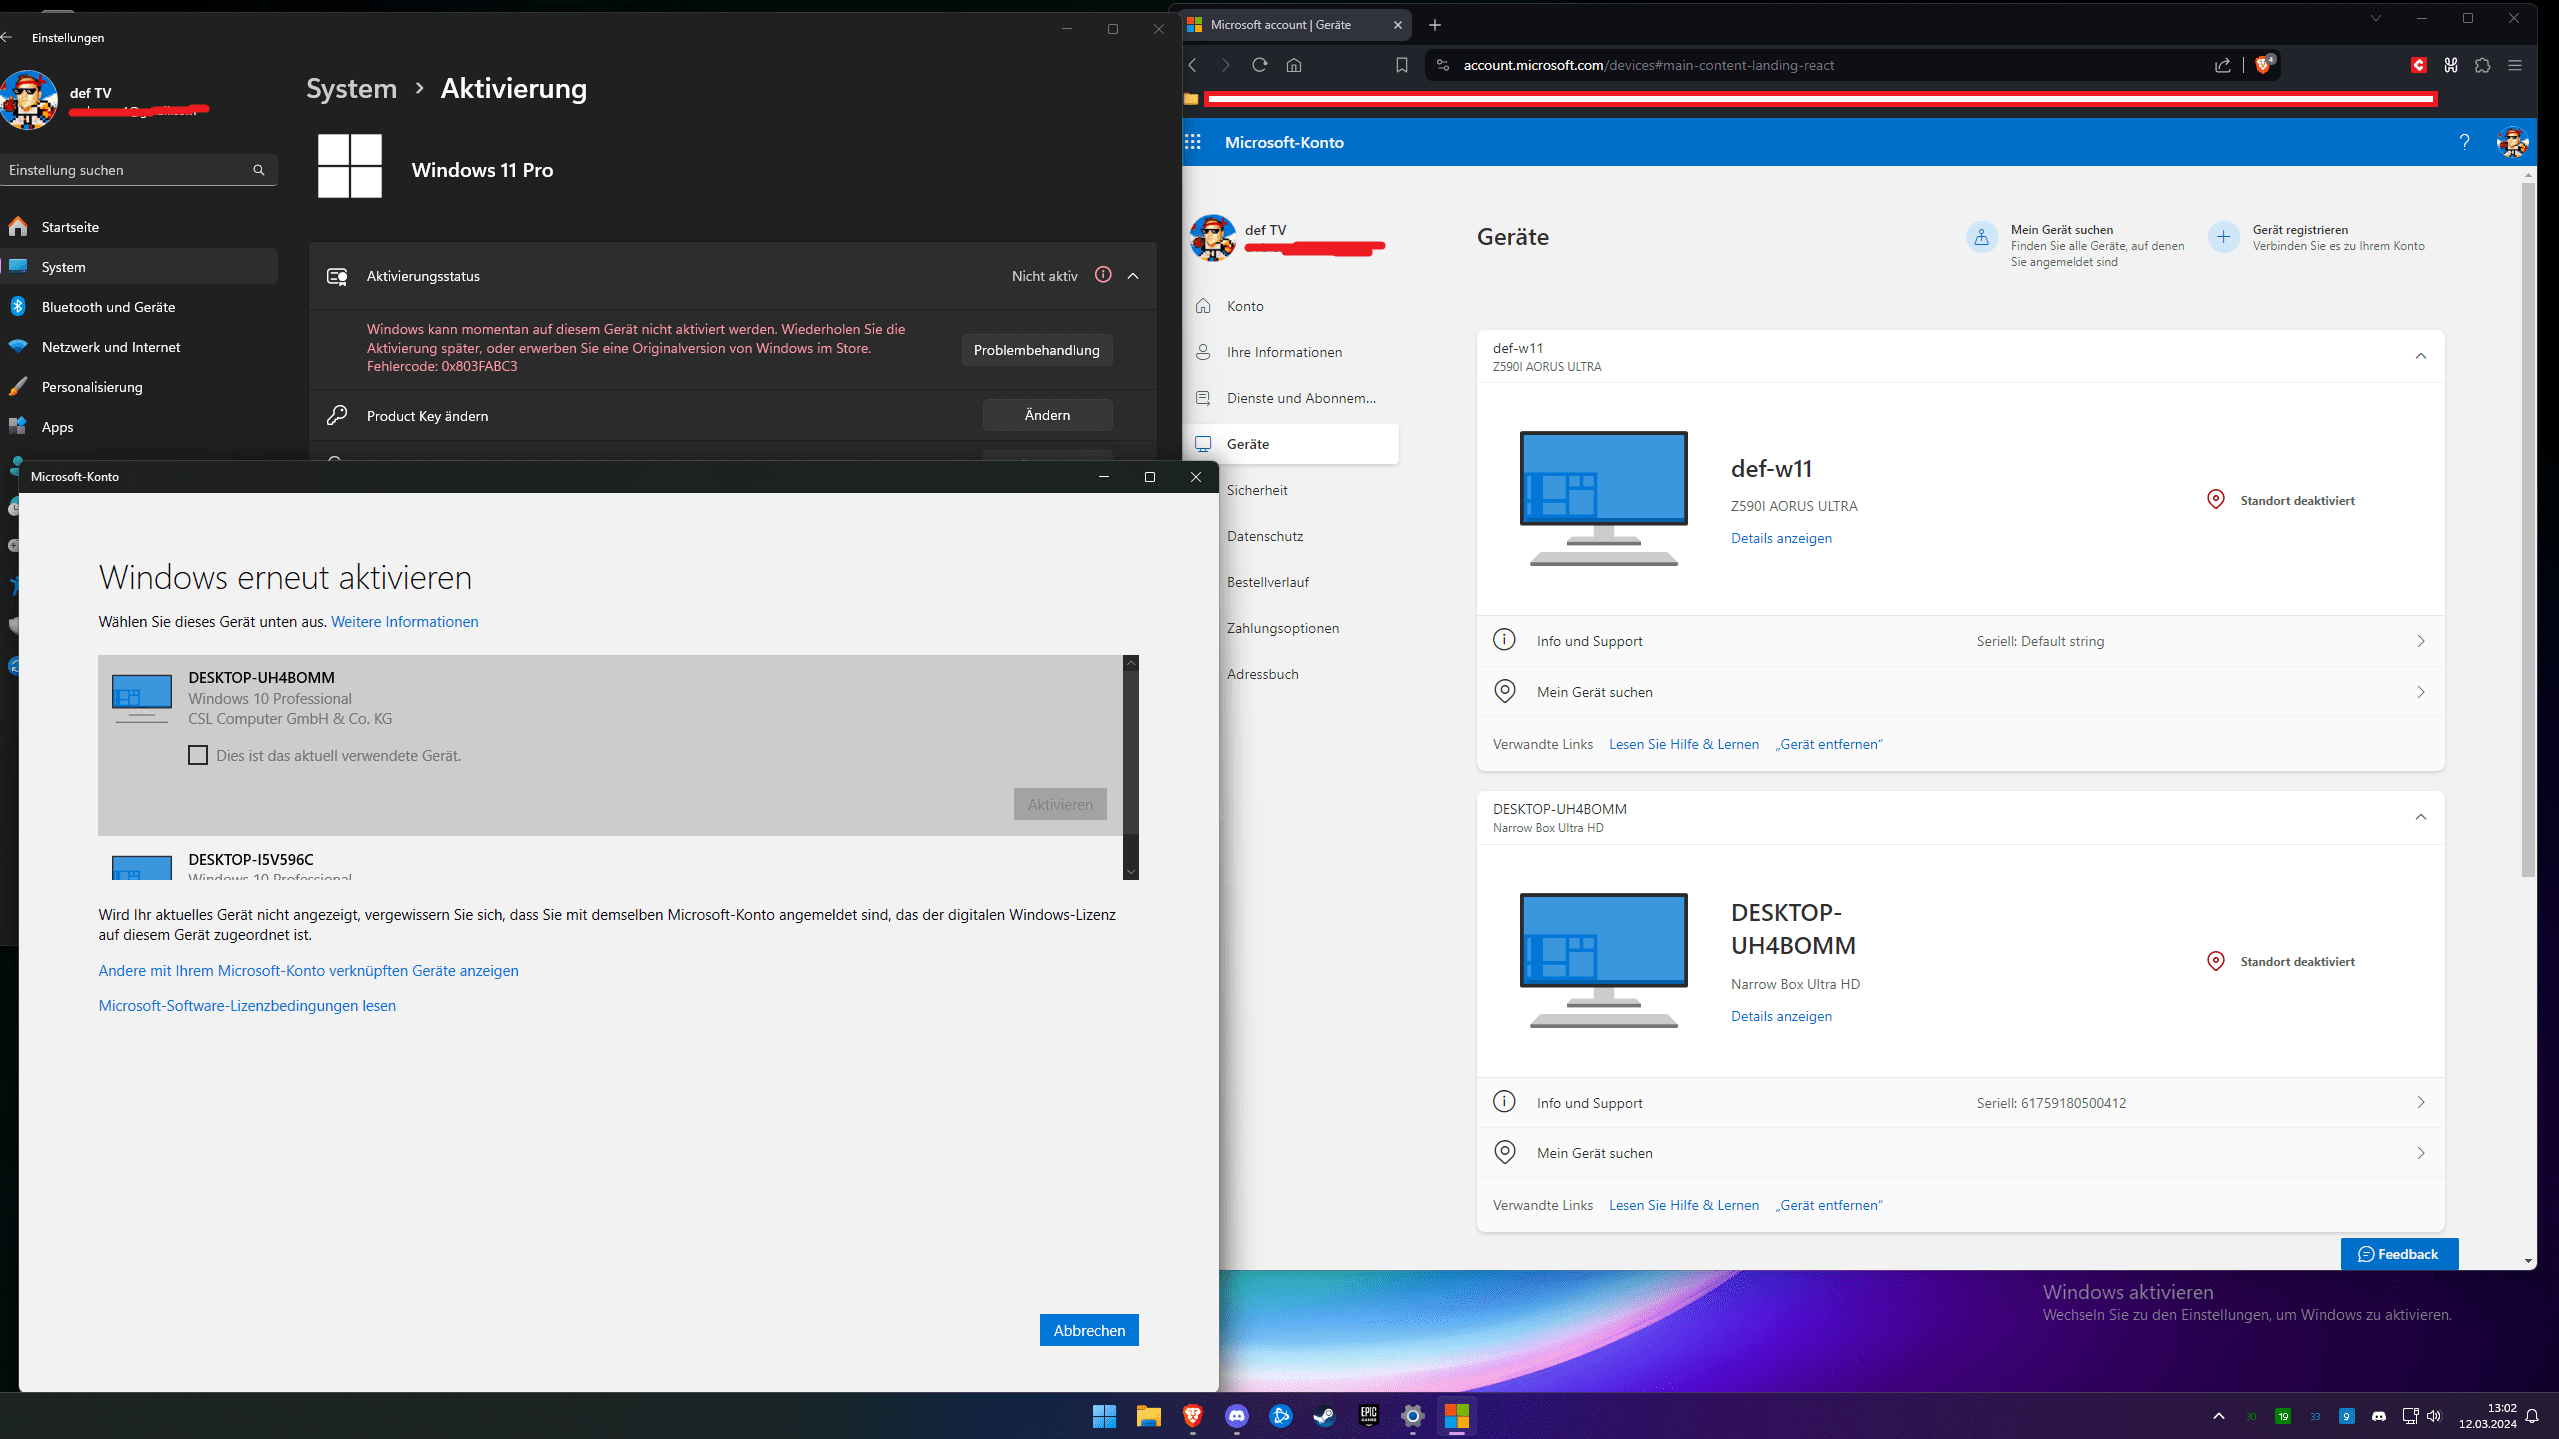The width and height of the screenshot is (2559, 1439).
Task: Click the System breadcrumb in Aktivierung header
Action: (x=351, y=88)
